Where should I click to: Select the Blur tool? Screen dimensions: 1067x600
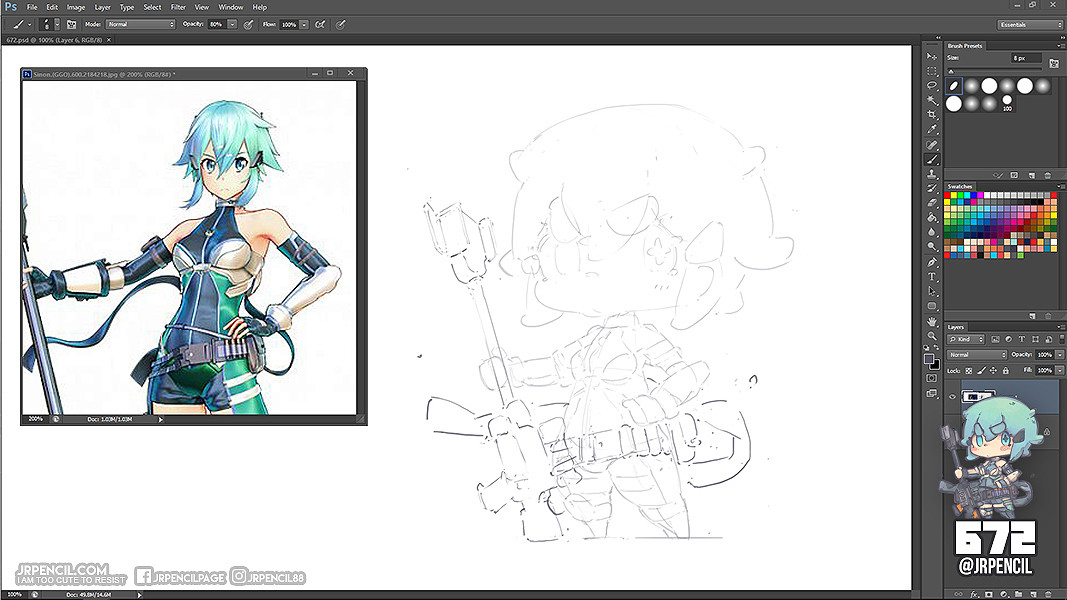coord(932,232)
